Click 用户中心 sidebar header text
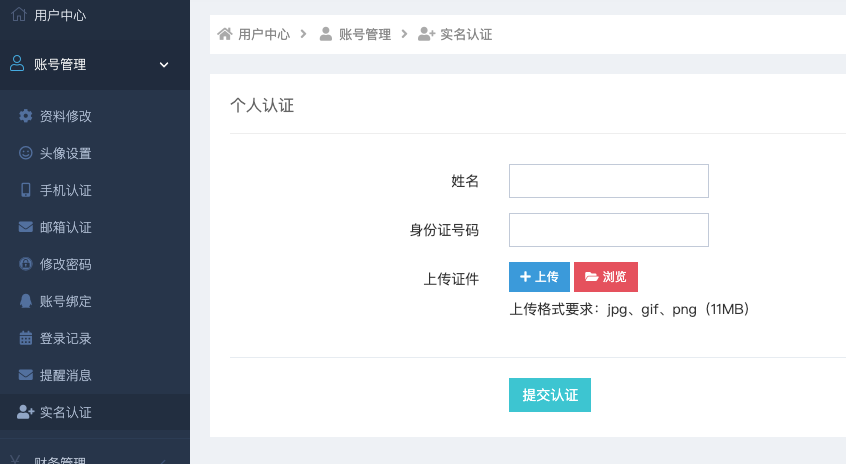 tap(60, 15)
